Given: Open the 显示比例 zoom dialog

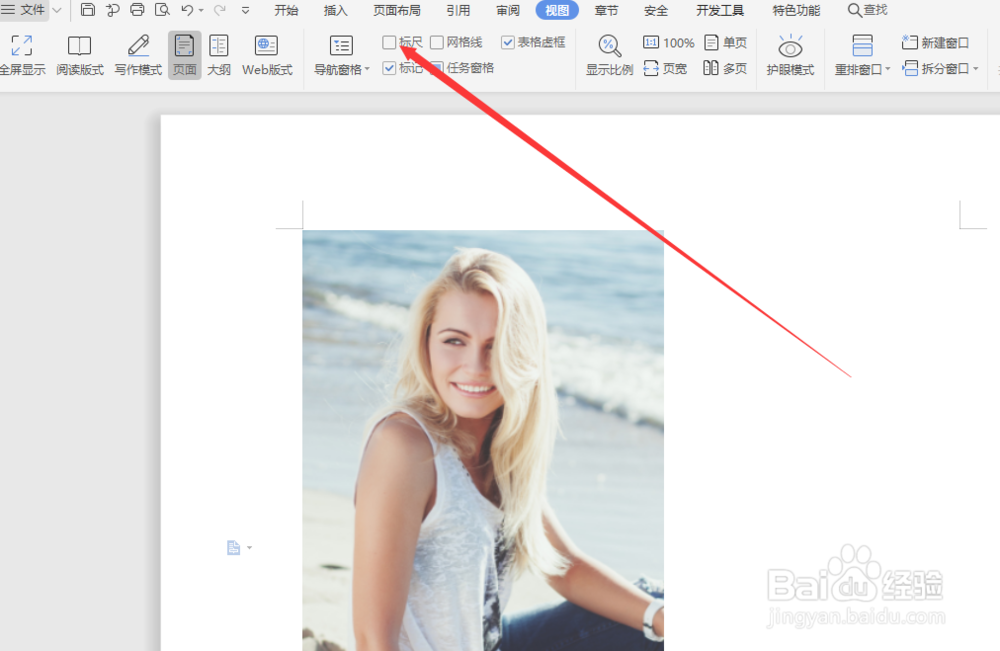Looking at the screenshot, I should [609, 55].
